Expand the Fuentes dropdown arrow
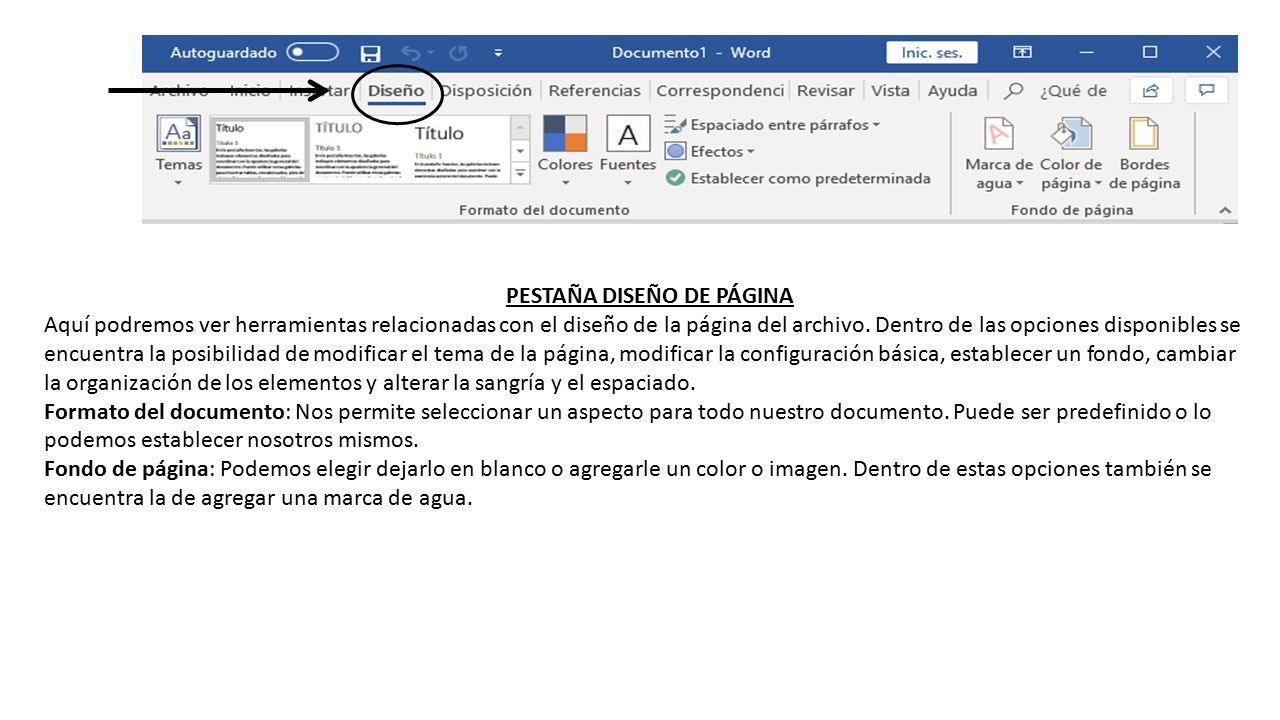The width and height of the screenshot is (1280, 720). tap(628, 184)
